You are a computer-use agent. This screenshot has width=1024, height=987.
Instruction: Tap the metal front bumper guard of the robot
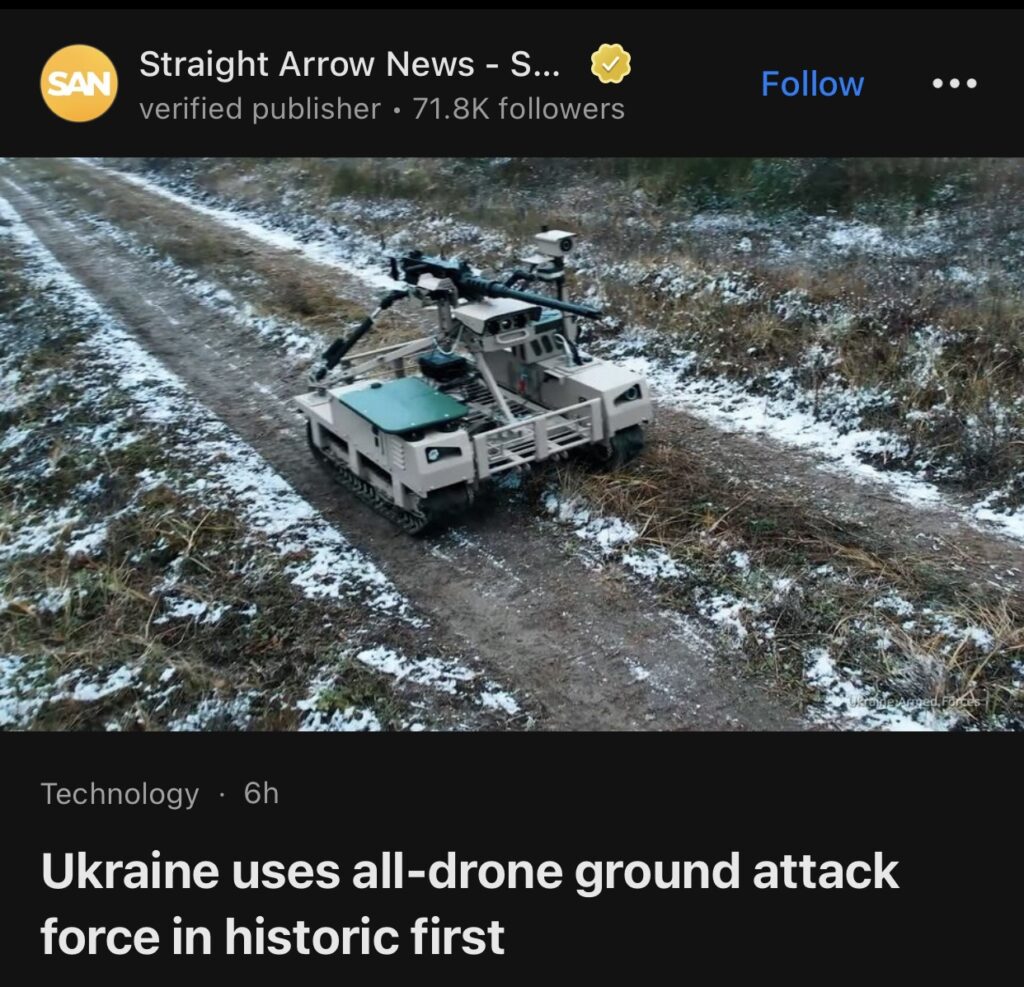point(534,436)
